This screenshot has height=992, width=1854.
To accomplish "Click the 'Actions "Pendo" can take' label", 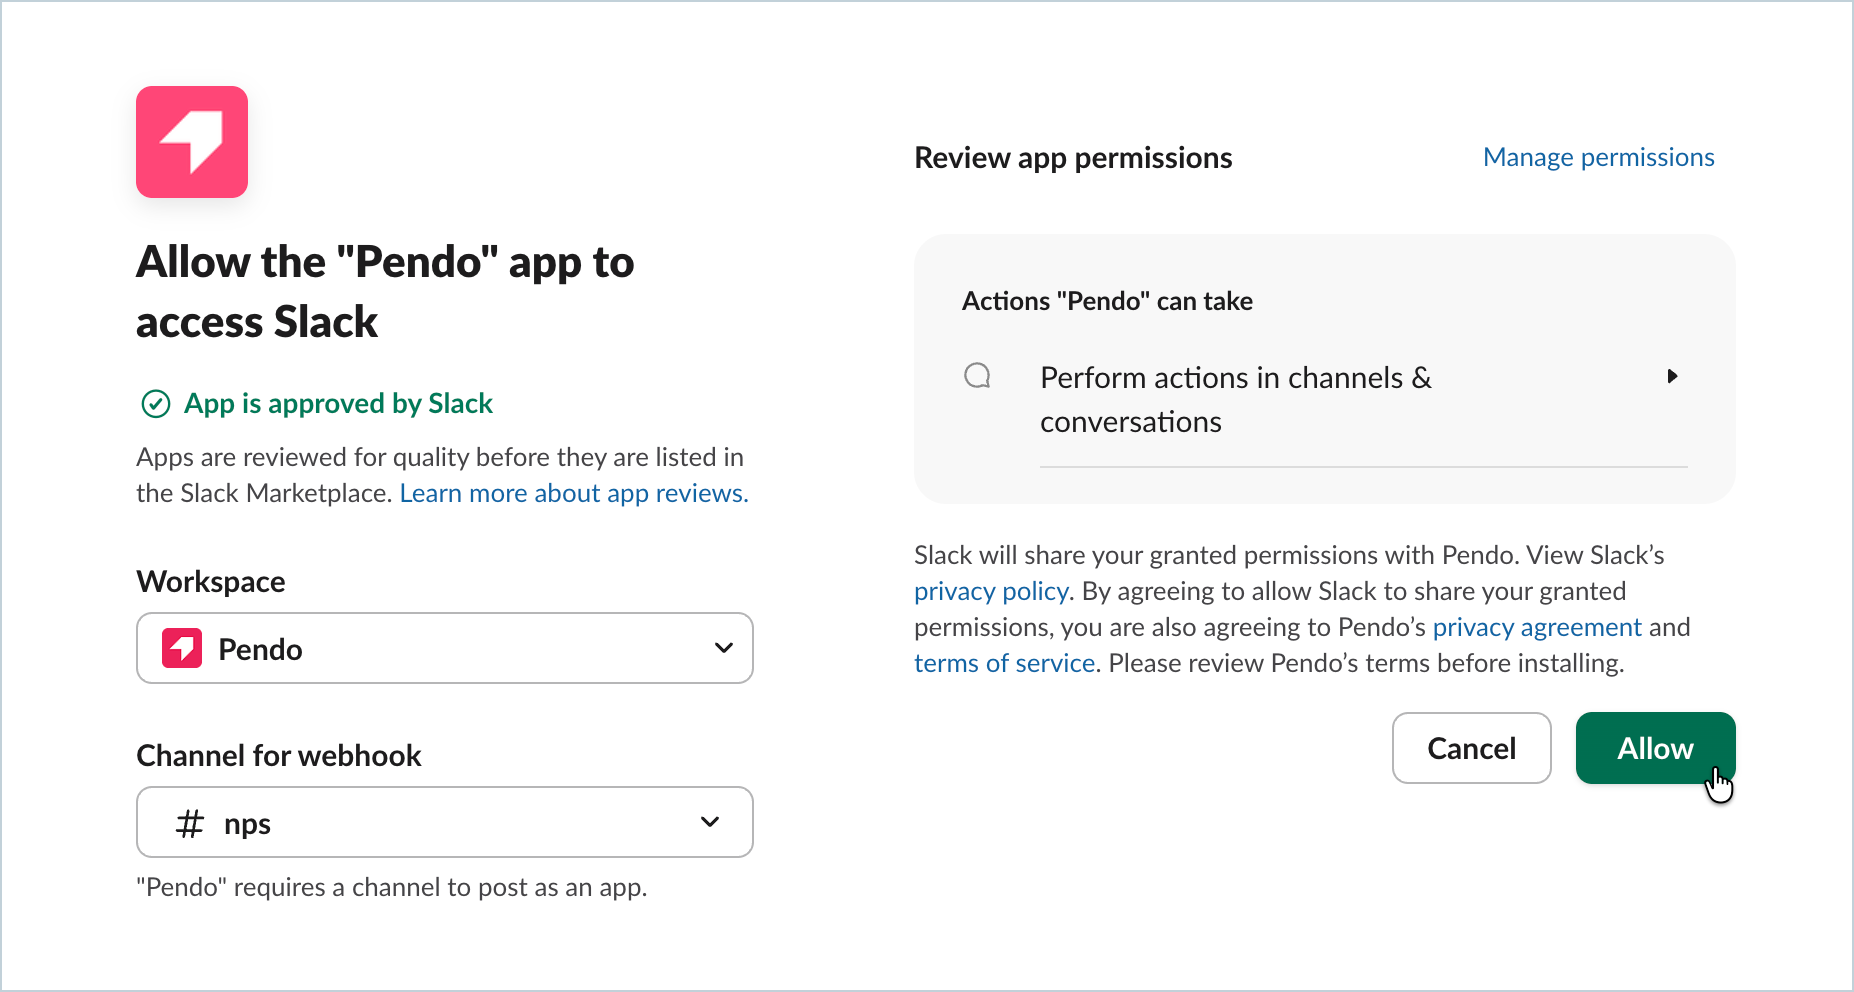I will 1107,301.
